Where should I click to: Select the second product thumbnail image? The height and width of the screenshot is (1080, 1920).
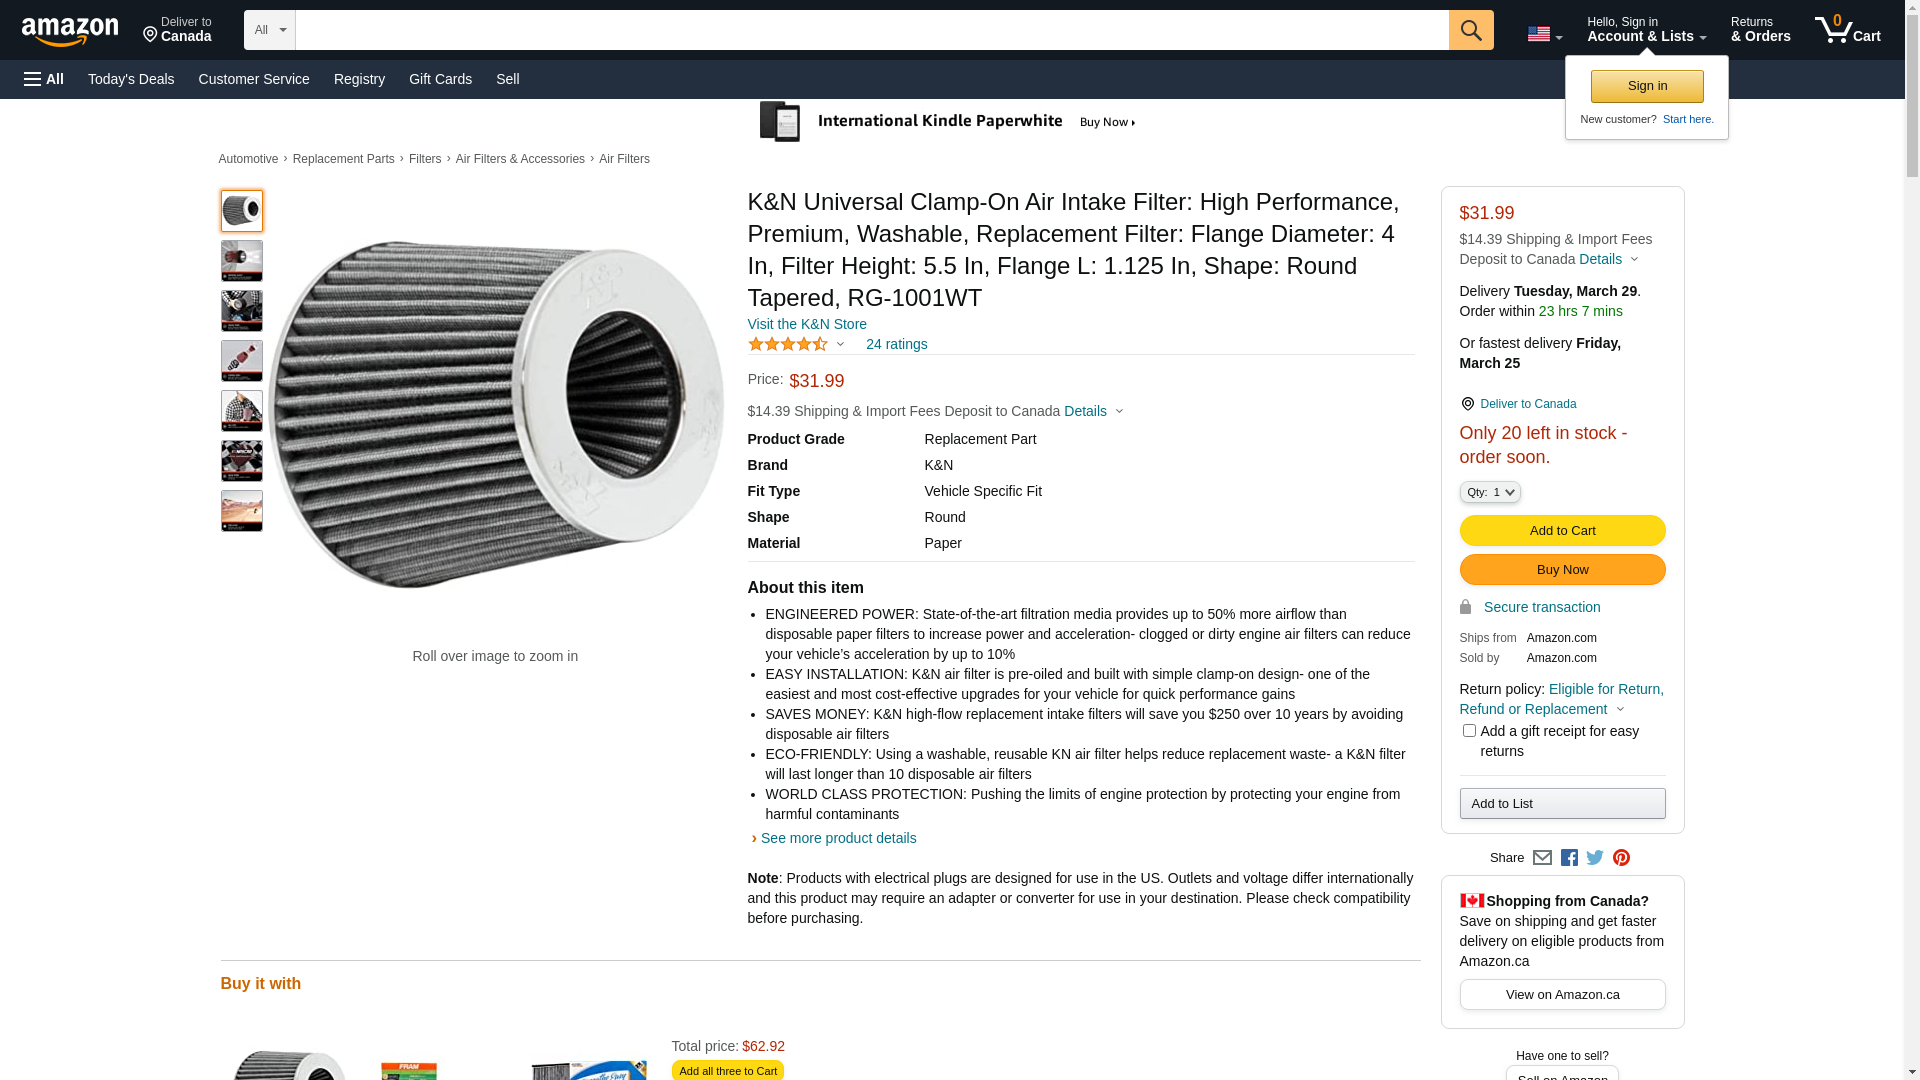pyautogui.click(x=242, y=261)
